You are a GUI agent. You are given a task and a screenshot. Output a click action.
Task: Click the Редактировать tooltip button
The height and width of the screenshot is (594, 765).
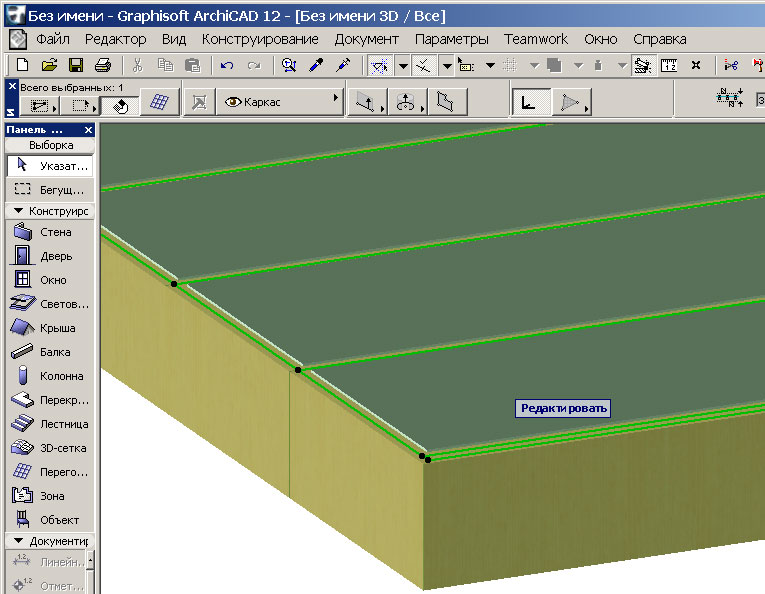coord(563,408)
